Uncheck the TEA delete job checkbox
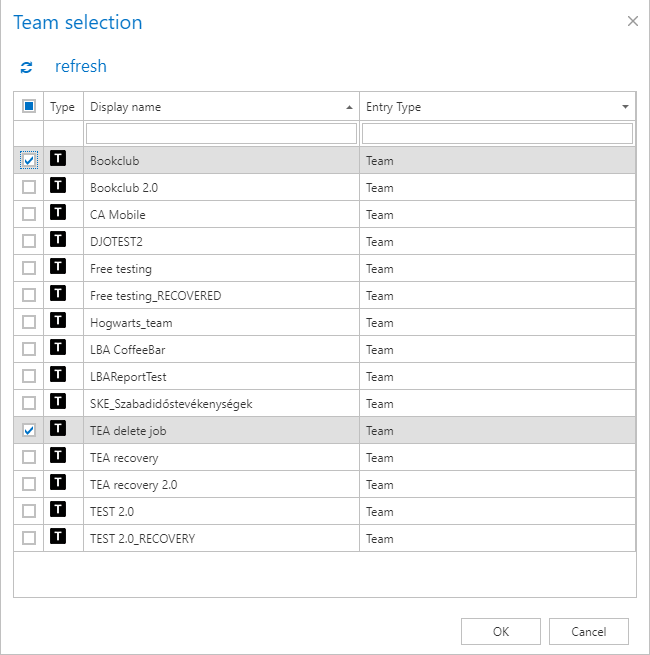The height and width of the screenshot is (655, 650). click(29, 430)
